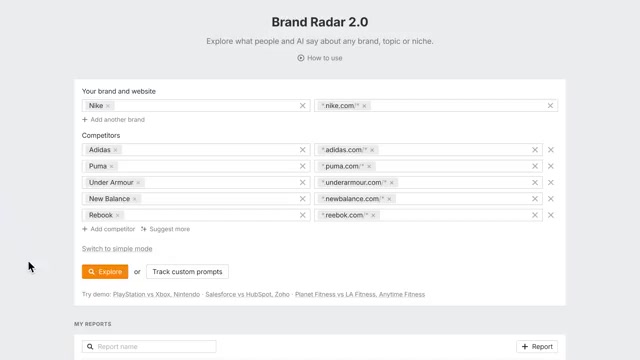Click the MY REPORTS section label

point(93,324)
